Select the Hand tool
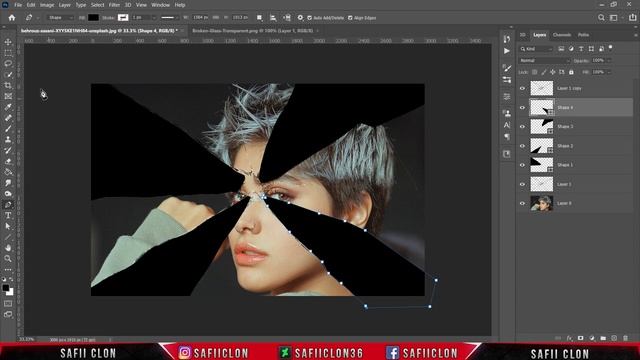 pyautogui.click(x=8, y=248)
